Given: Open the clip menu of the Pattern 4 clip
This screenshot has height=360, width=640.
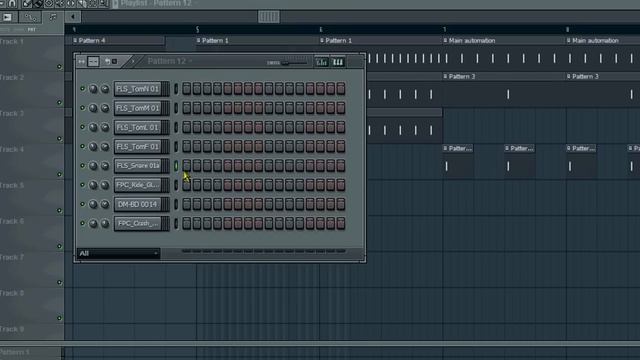Looking at the screenshot, I should 75,40.
